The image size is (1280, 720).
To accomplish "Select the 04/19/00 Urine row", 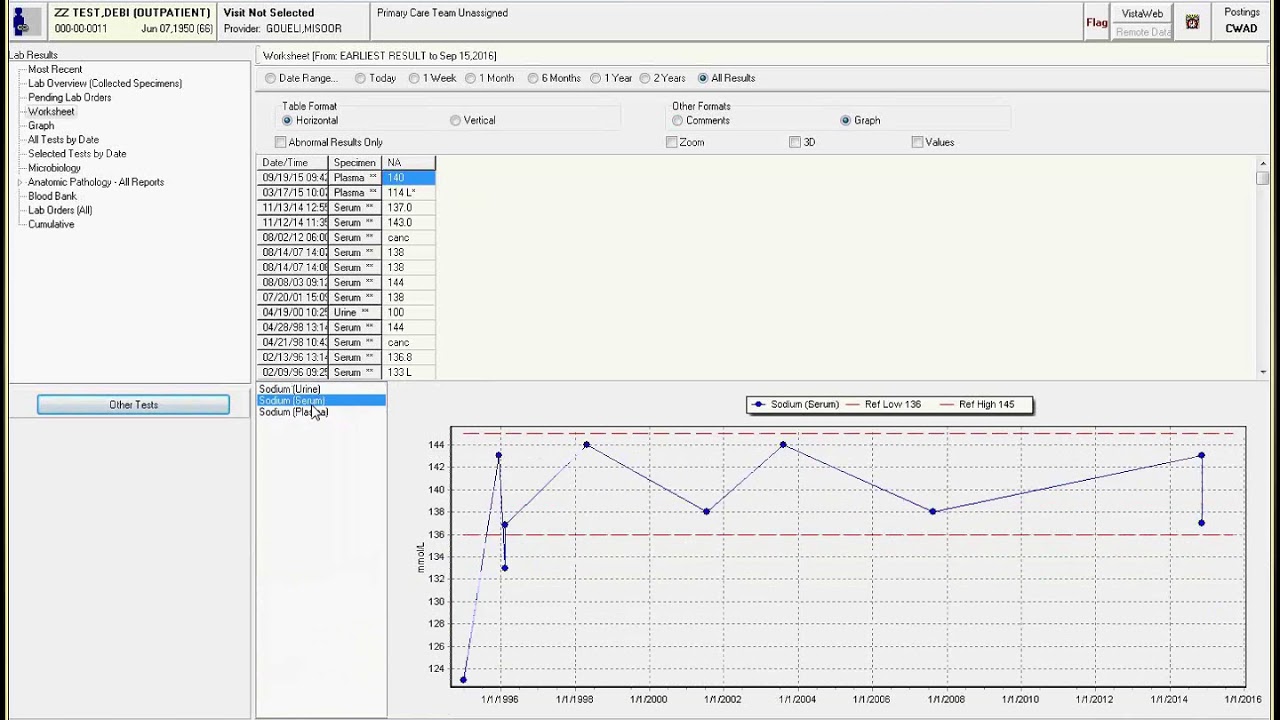I will tap(346, 313).
